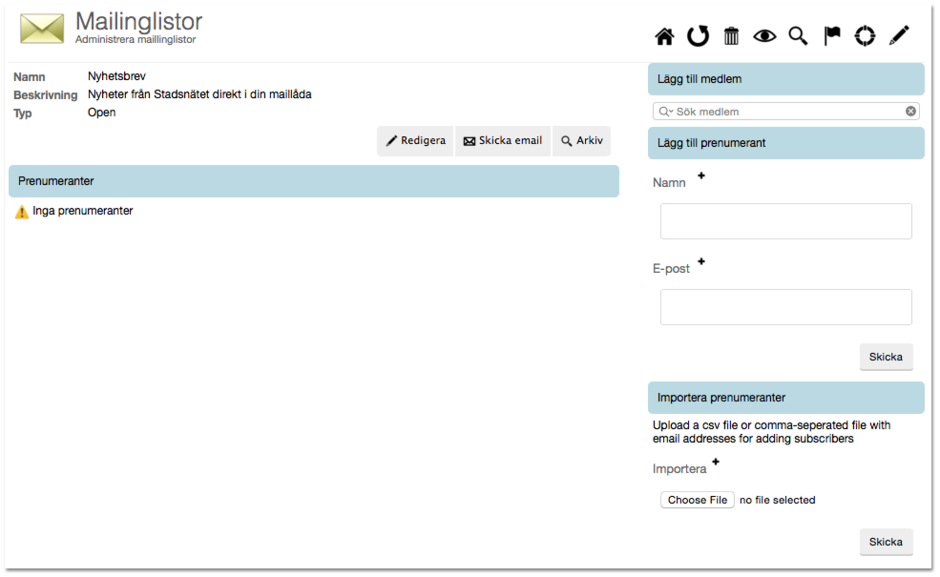940x577 pixels.
Task: Submit subscriber with Skicka under E-post
Action: [x=886, y=357]
